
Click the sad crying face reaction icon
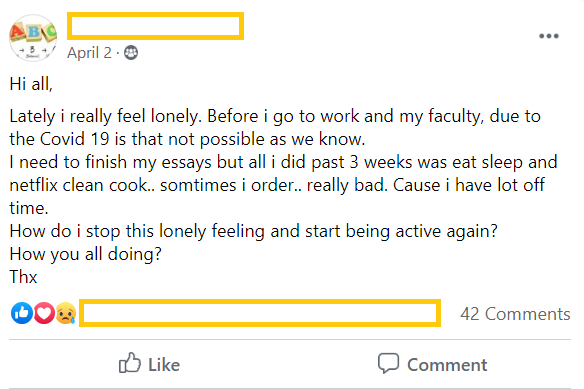click(x=66, y=313)
